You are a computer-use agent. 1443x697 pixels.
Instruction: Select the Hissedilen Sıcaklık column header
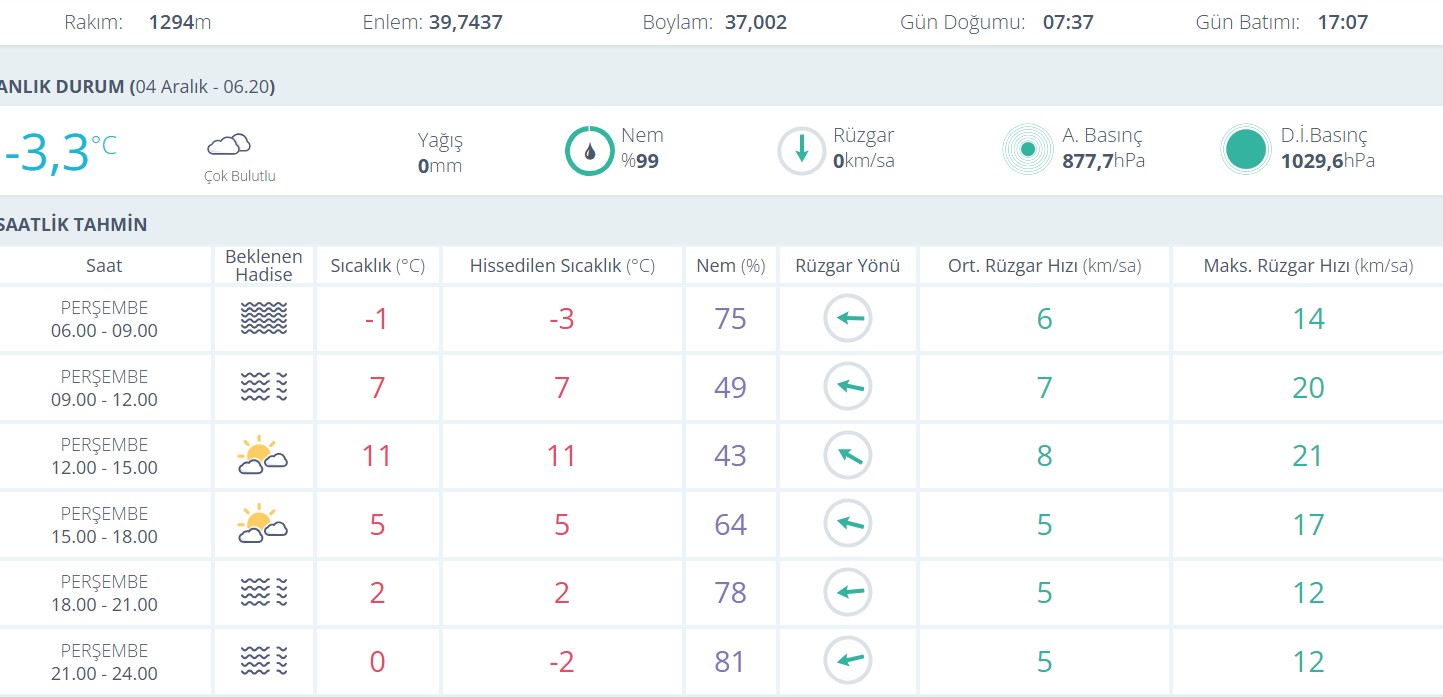[x=562, y=266]
